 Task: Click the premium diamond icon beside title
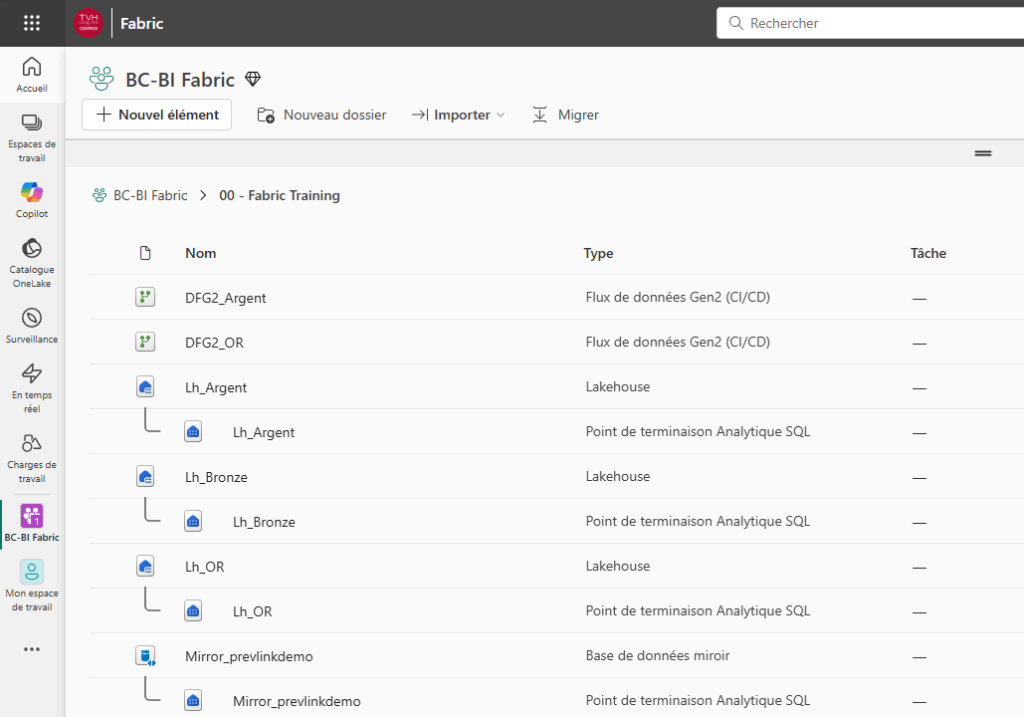(x=253, y=79)
